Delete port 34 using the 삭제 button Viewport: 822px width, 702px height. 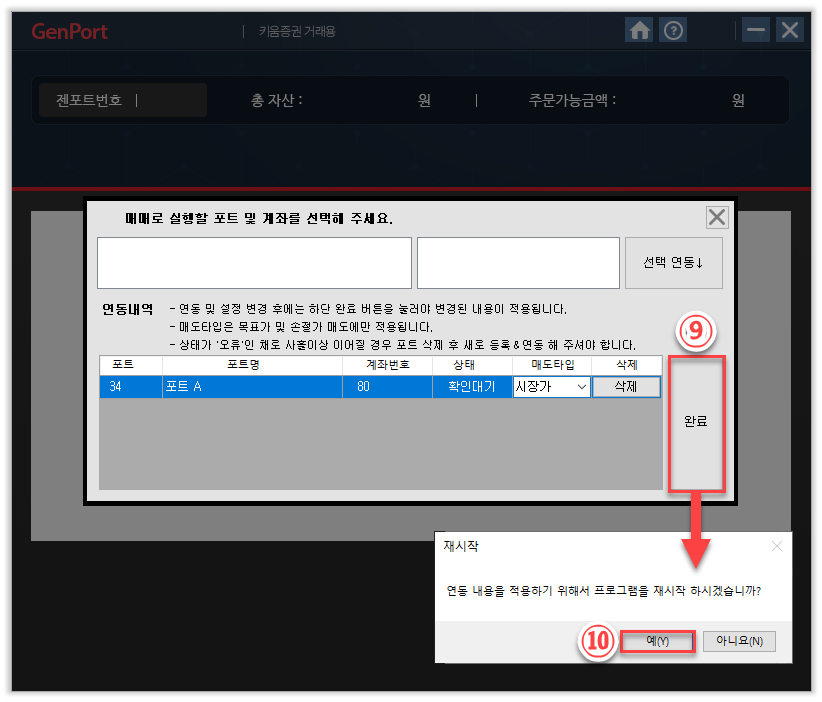click(627, 387)
